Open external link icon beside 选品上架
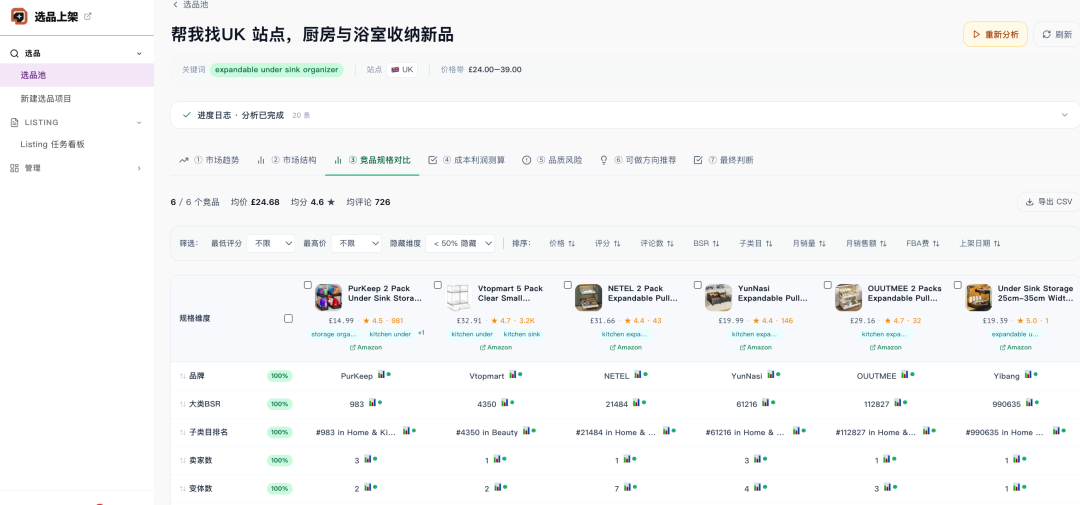 [x=87, y=17]
